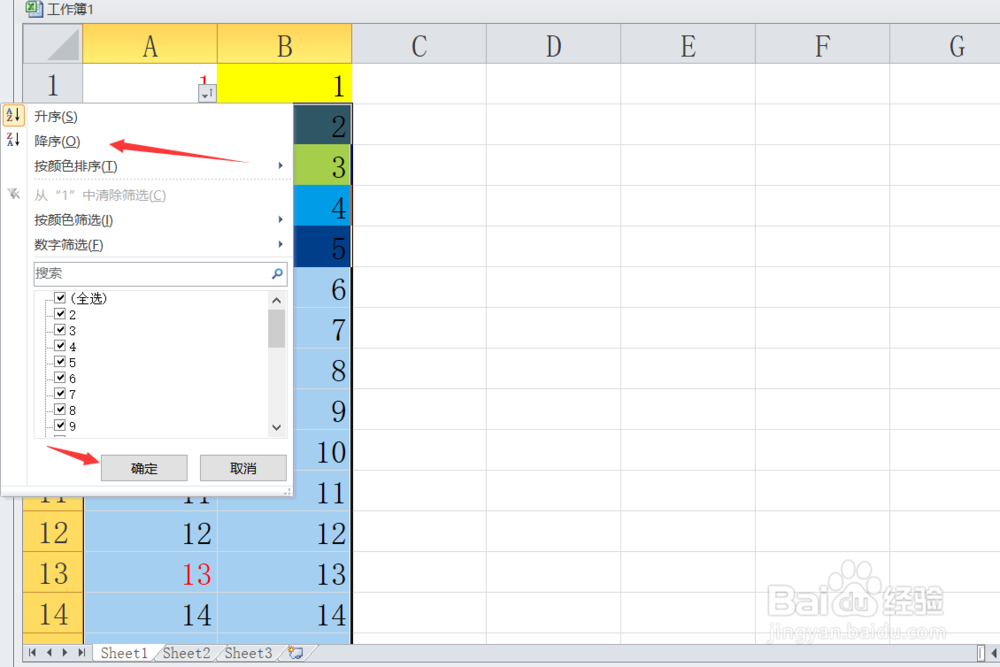
Task: Toggle the (全选) select all checkbox
Action: (60, 298)
